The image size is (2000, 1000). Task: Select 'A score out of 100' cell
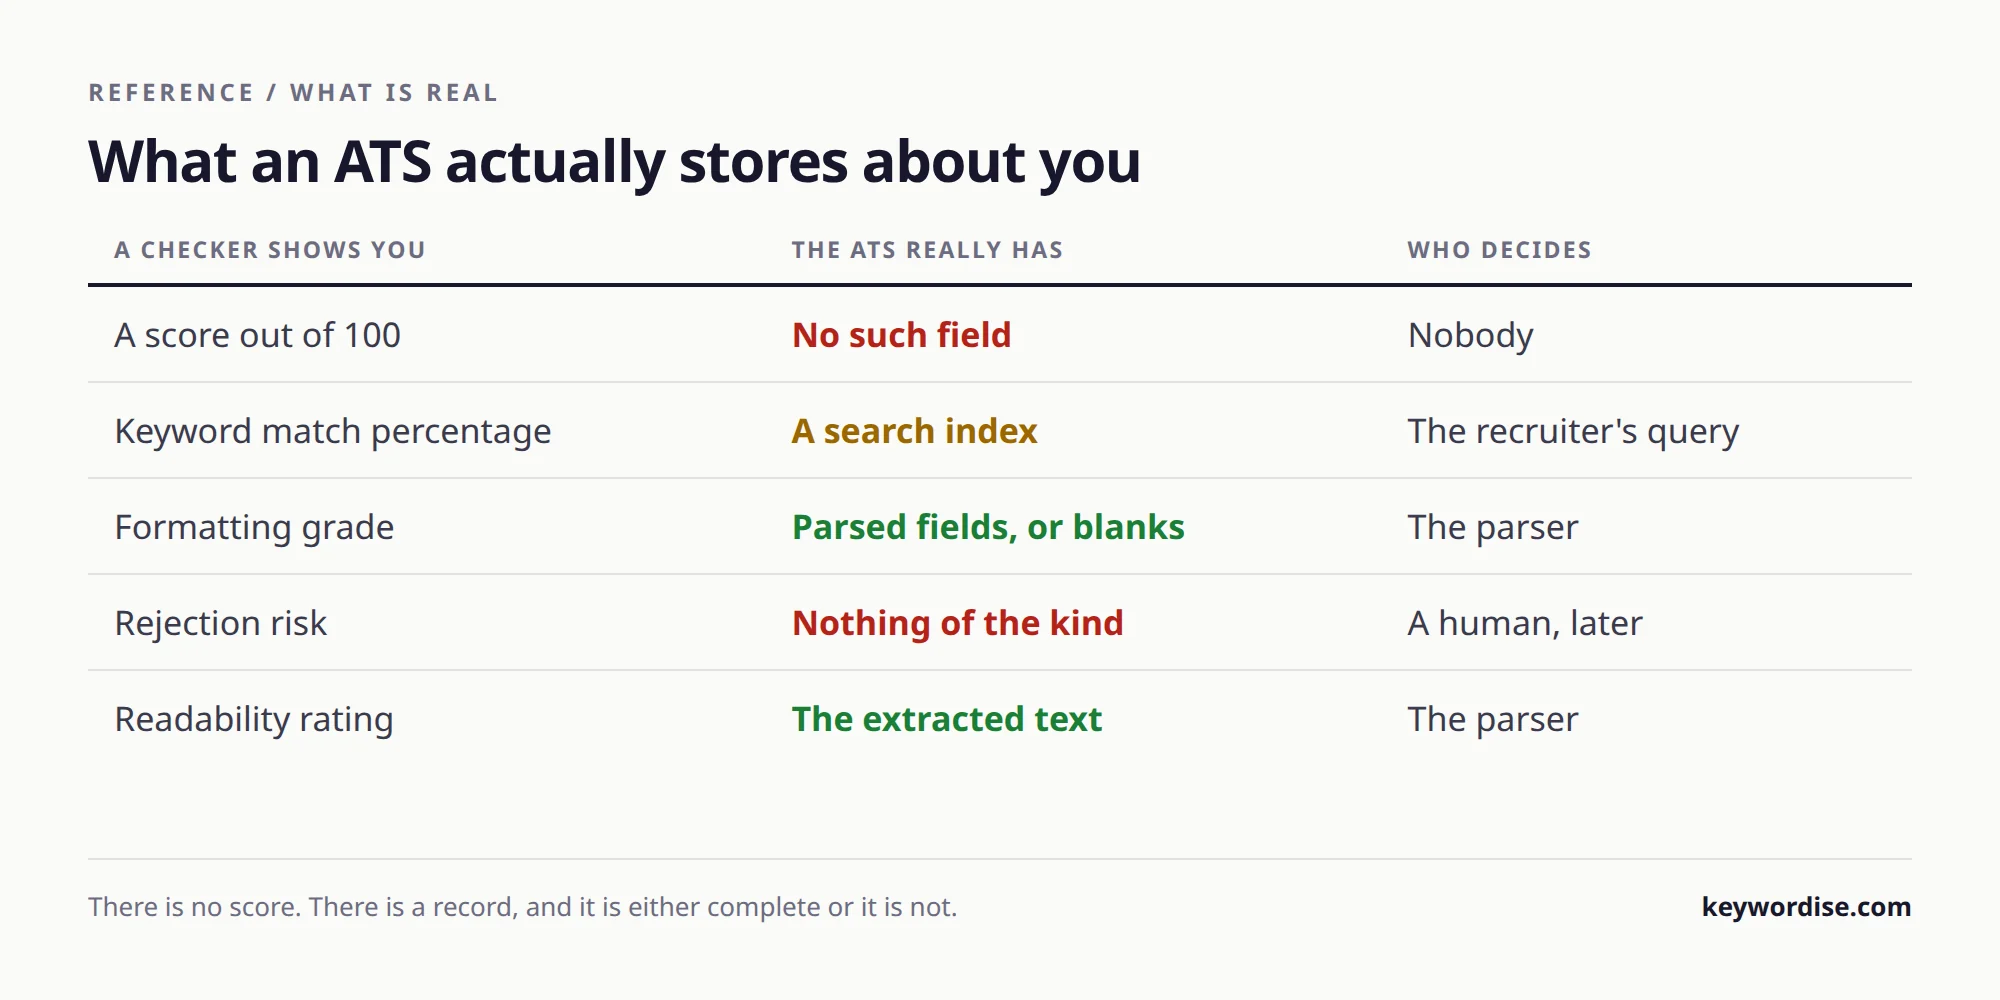click(x=257, y=335)
